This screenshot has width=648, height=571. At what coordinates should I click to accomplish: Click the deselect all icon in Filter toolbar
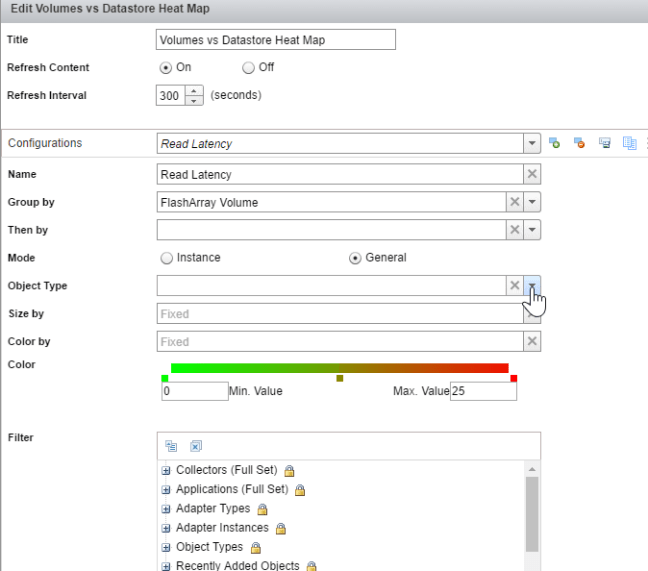pyautogui.click(x=196, y=446)
